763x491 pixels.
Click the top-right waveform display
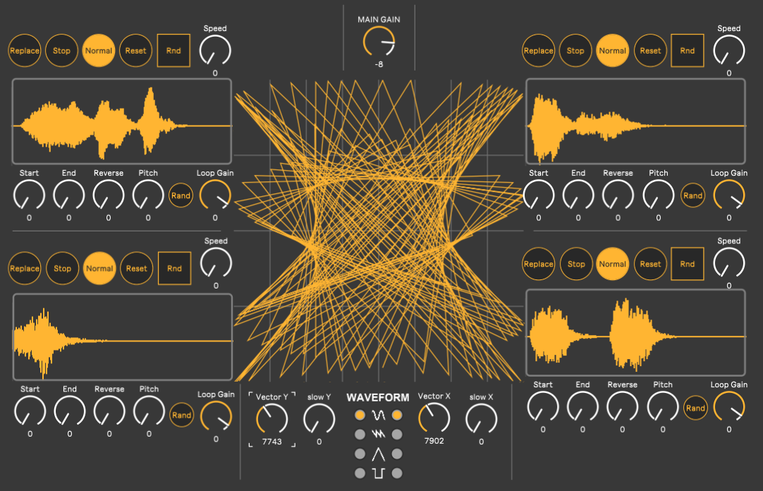(x=636, y=121)
